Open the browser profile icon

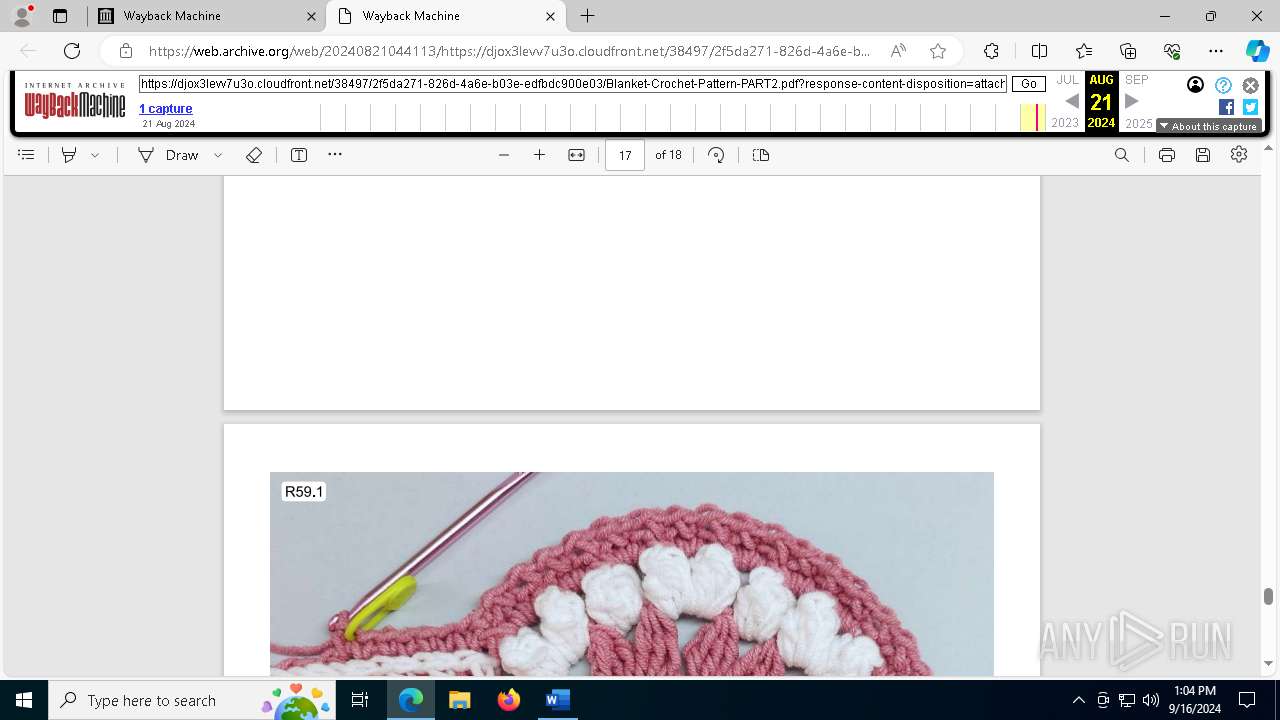click(22, 16)
